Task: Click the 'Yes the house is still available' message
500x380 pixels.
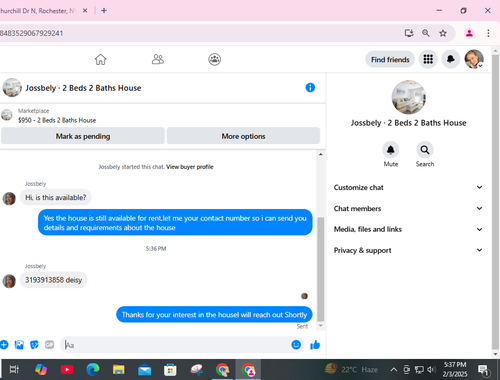Action: pos(175,222)
